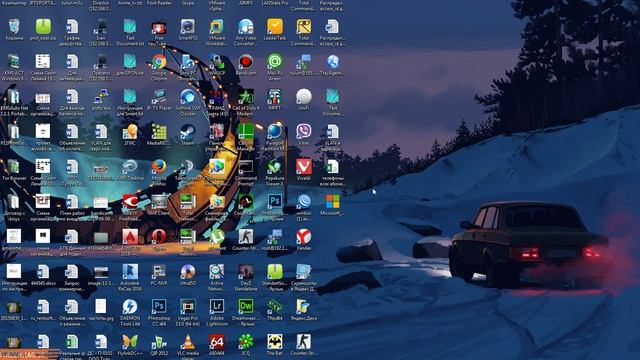Image resolution: width=640 pixels, height=360 pixels.
Task: Launch DAEMON Tools Lite shortcut
Action: (x=130, y=307)
